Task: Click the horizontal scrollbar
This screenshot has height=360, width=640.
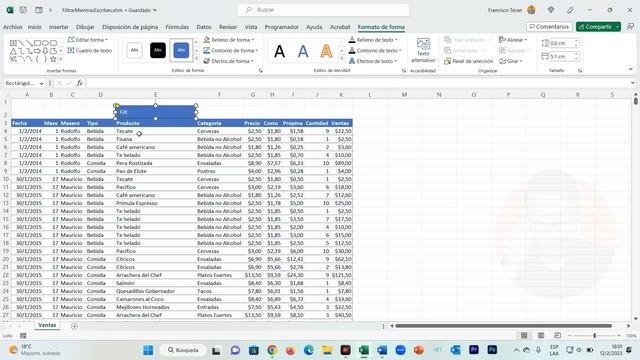Action: [503, 326]
